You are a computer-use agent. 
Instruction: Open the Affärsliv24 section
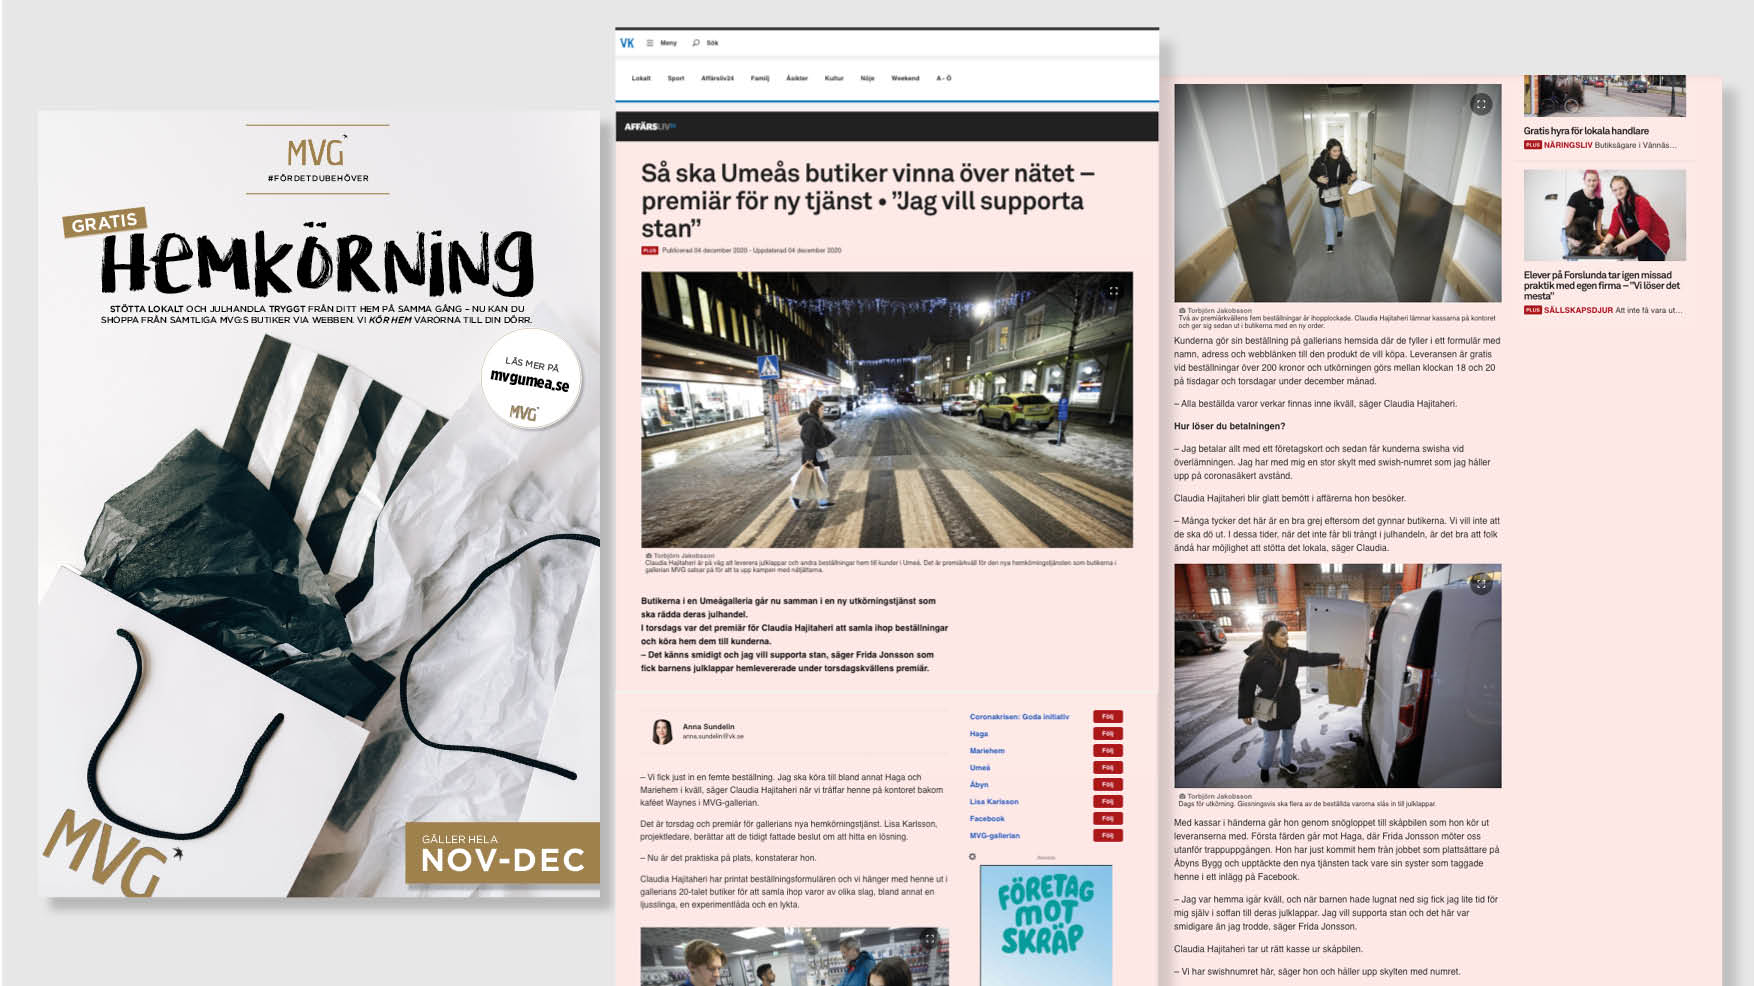point(718,78)
